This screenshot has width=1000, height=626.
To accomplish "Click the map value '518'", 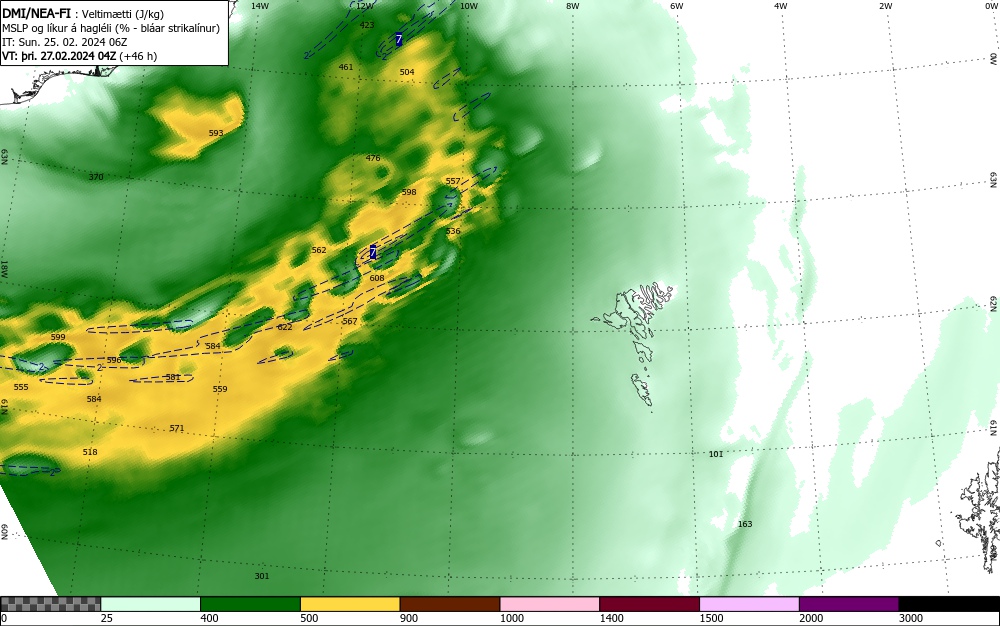I will click(90, 452).
